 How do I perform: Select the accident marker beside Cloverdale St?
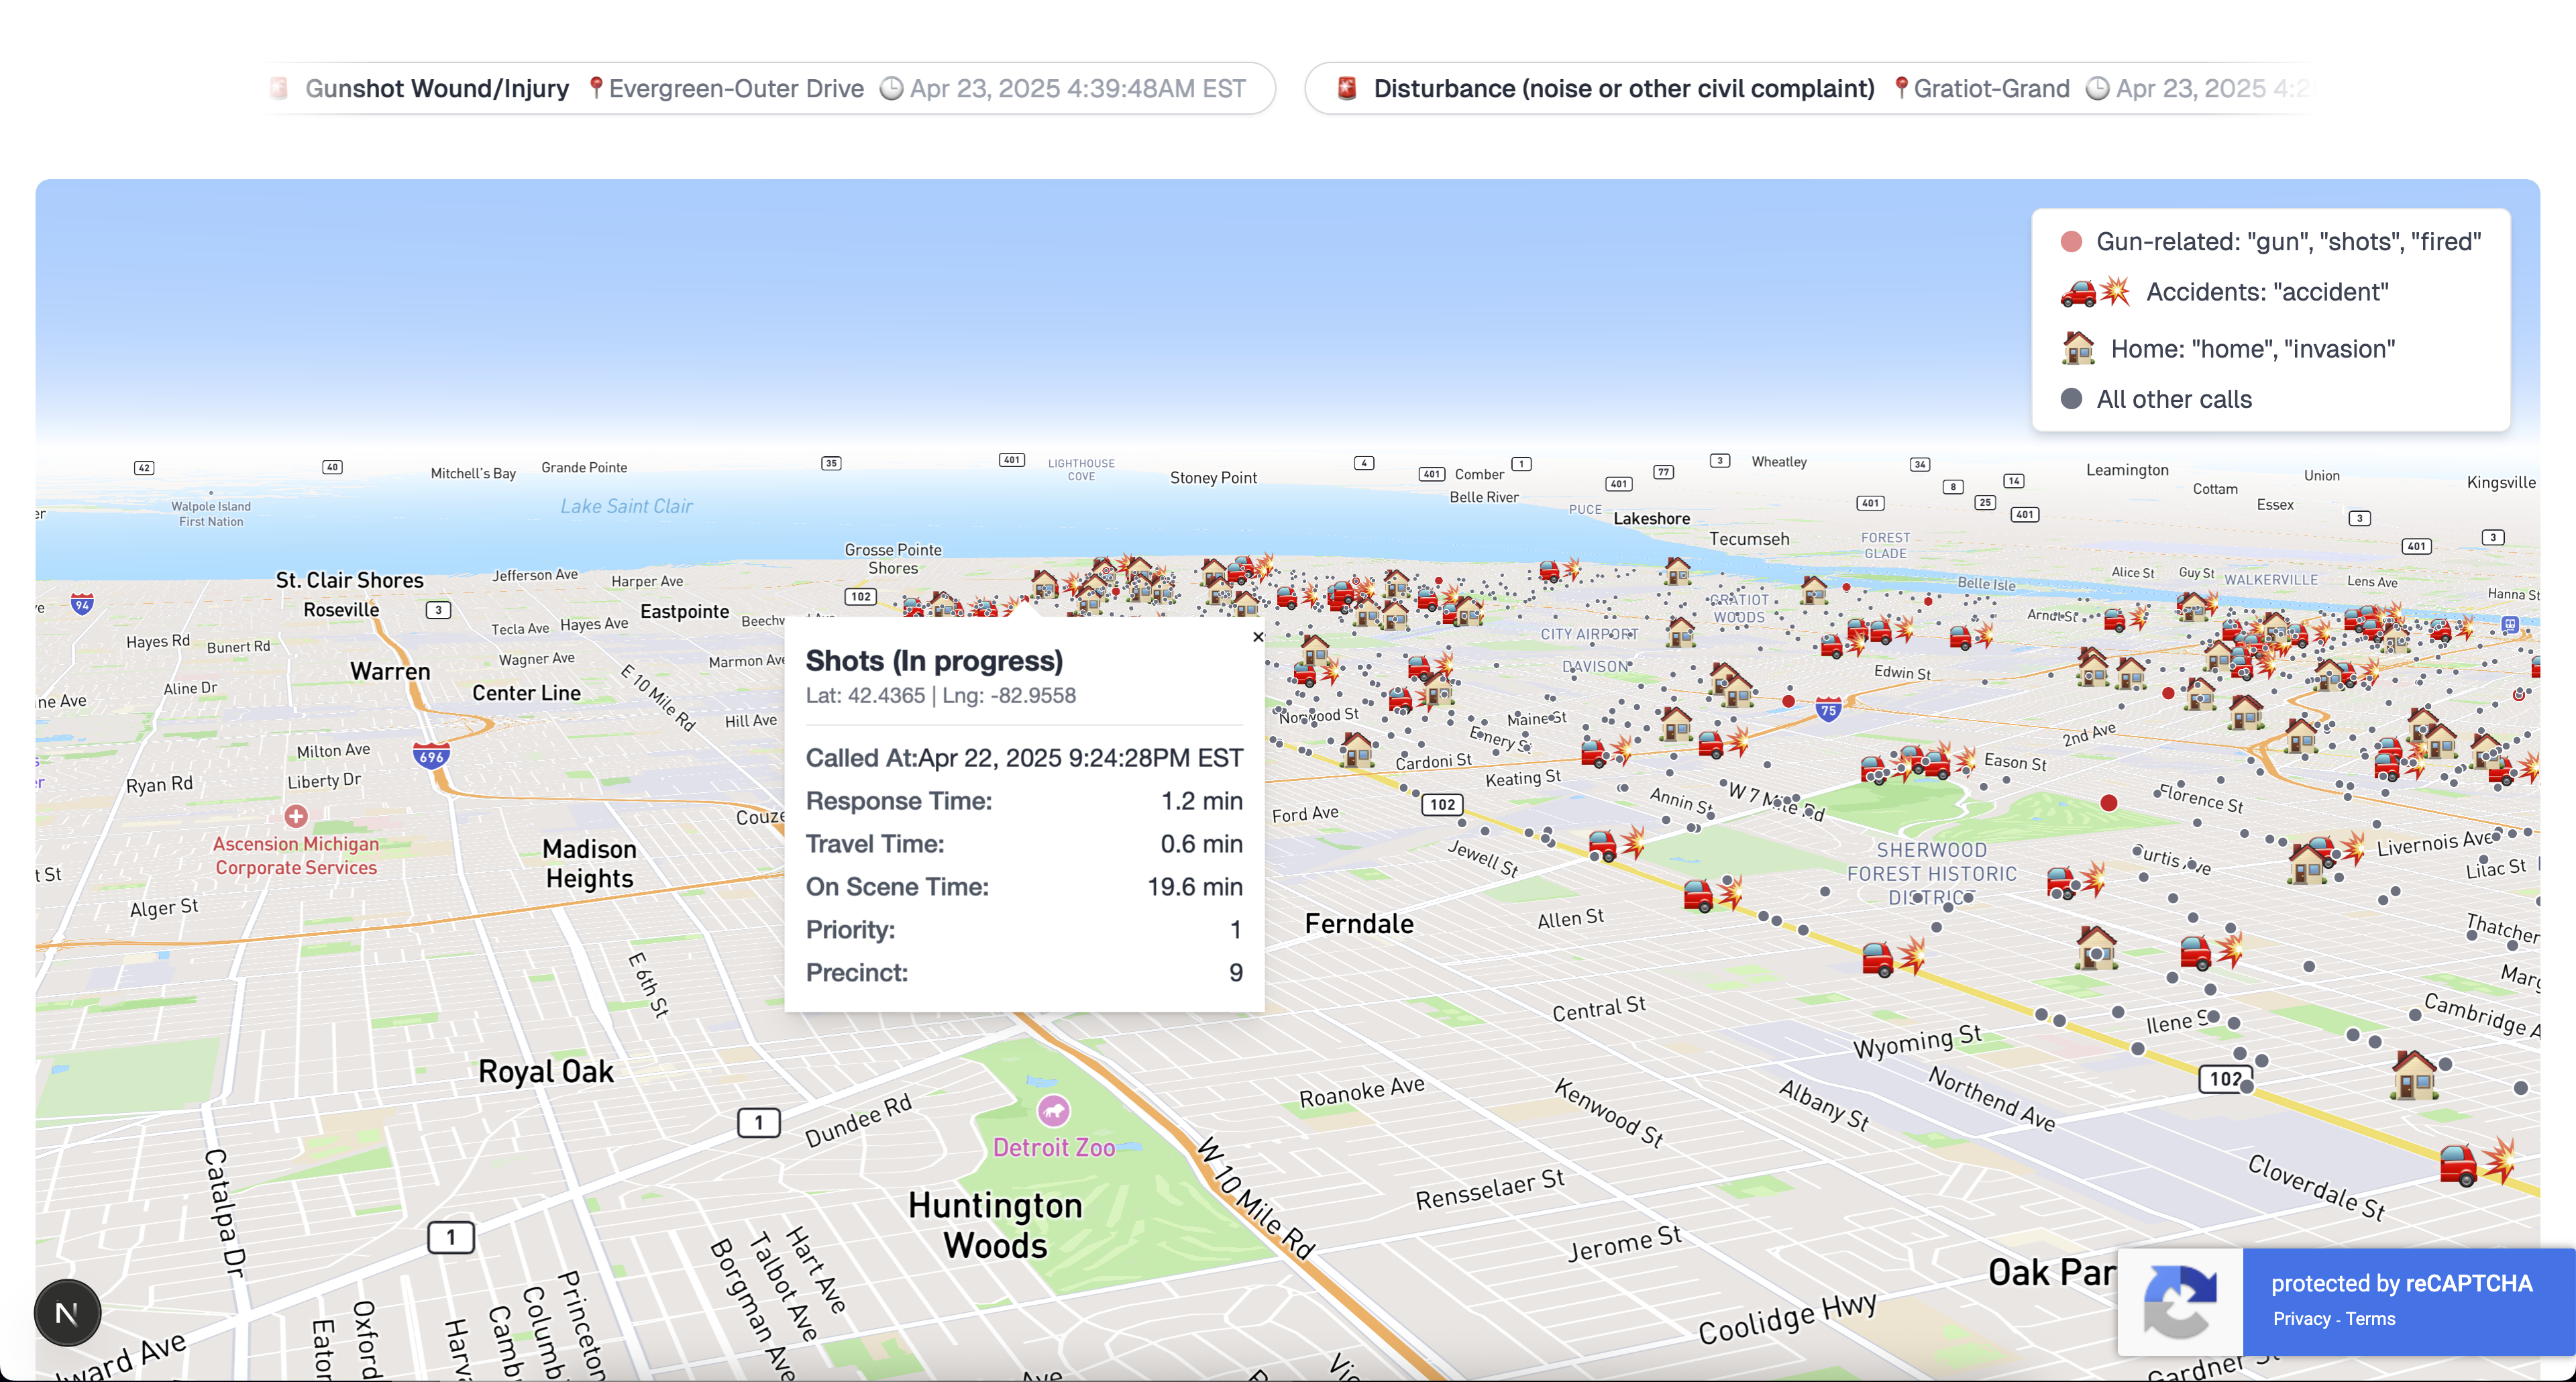click(x=2478, y=1164)
